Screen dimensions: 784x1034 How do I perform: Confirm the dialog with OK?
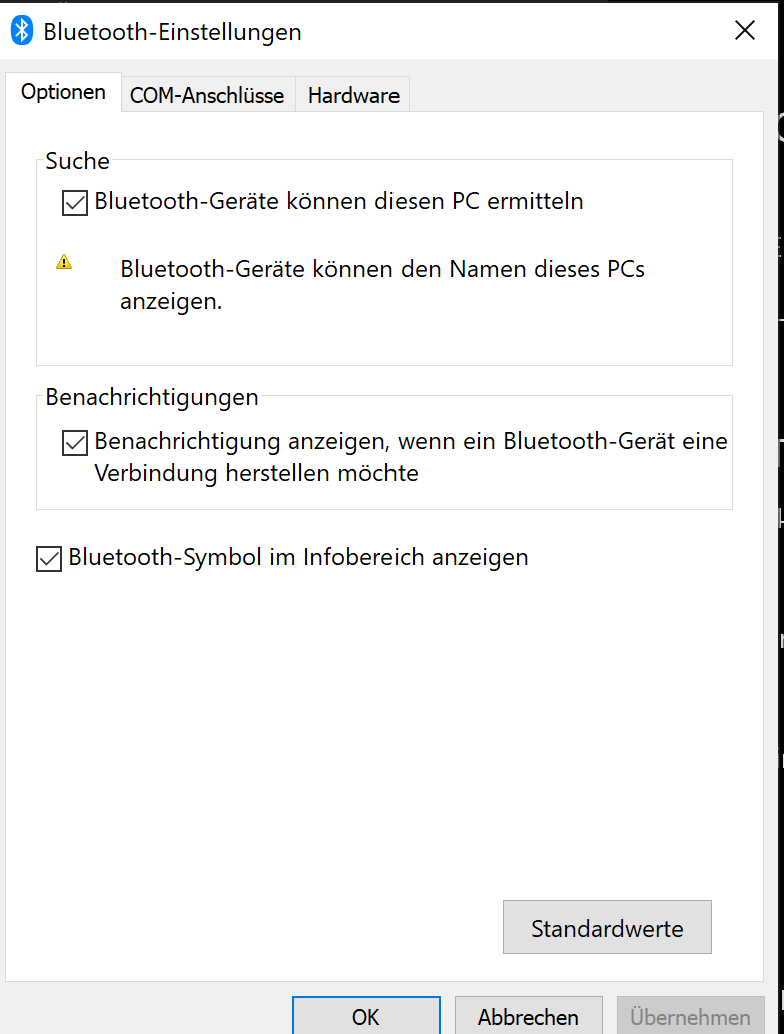tap(366, 1016)
